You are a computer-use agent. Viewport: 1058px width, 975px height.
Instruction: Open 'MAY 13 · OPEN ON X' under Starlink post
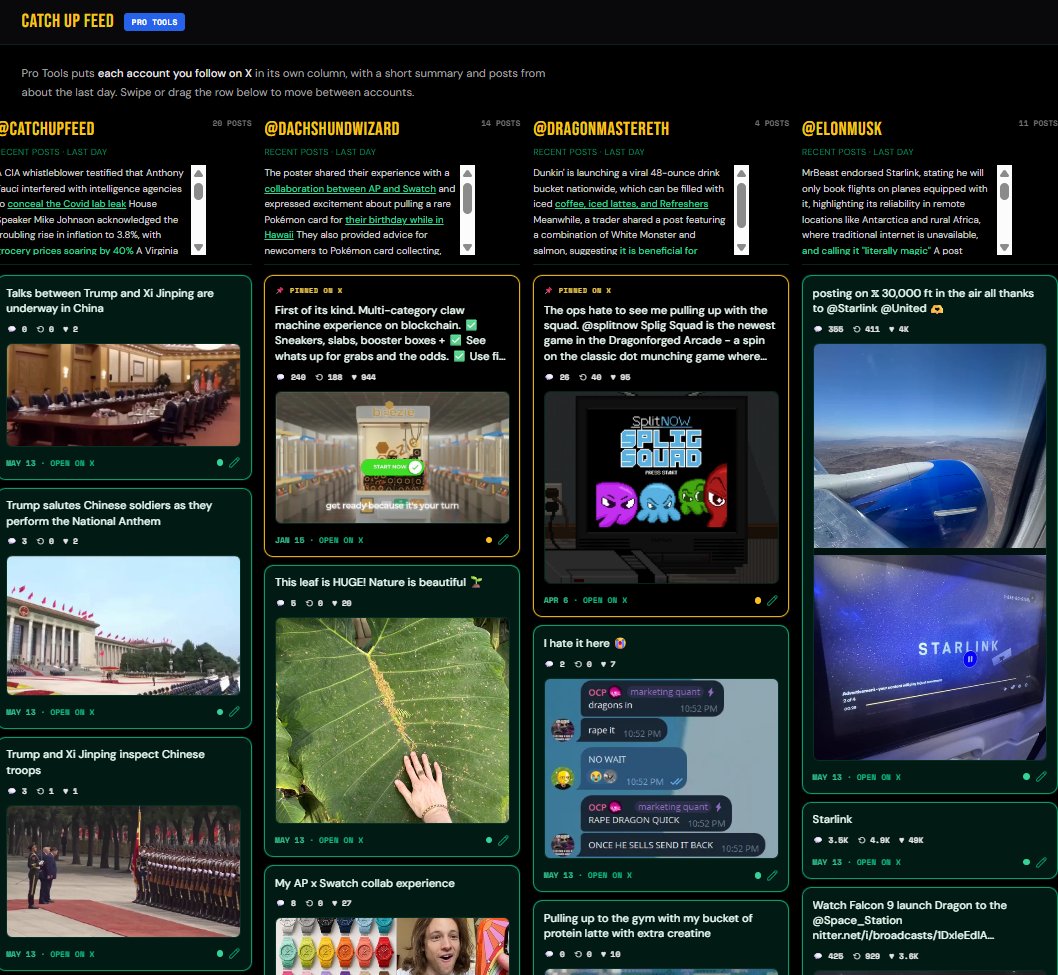point(856,862)
